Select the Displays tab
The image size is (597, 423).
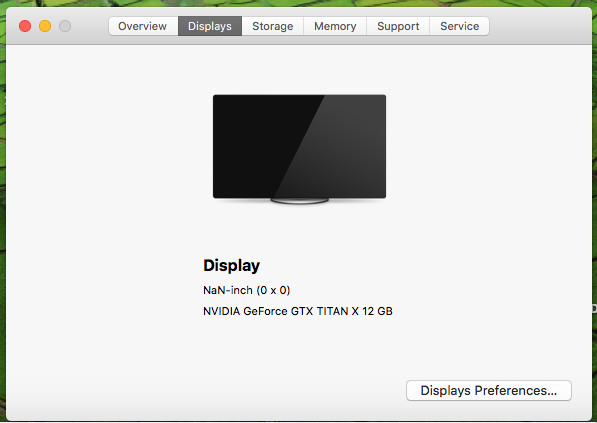[x=210, y=26]
